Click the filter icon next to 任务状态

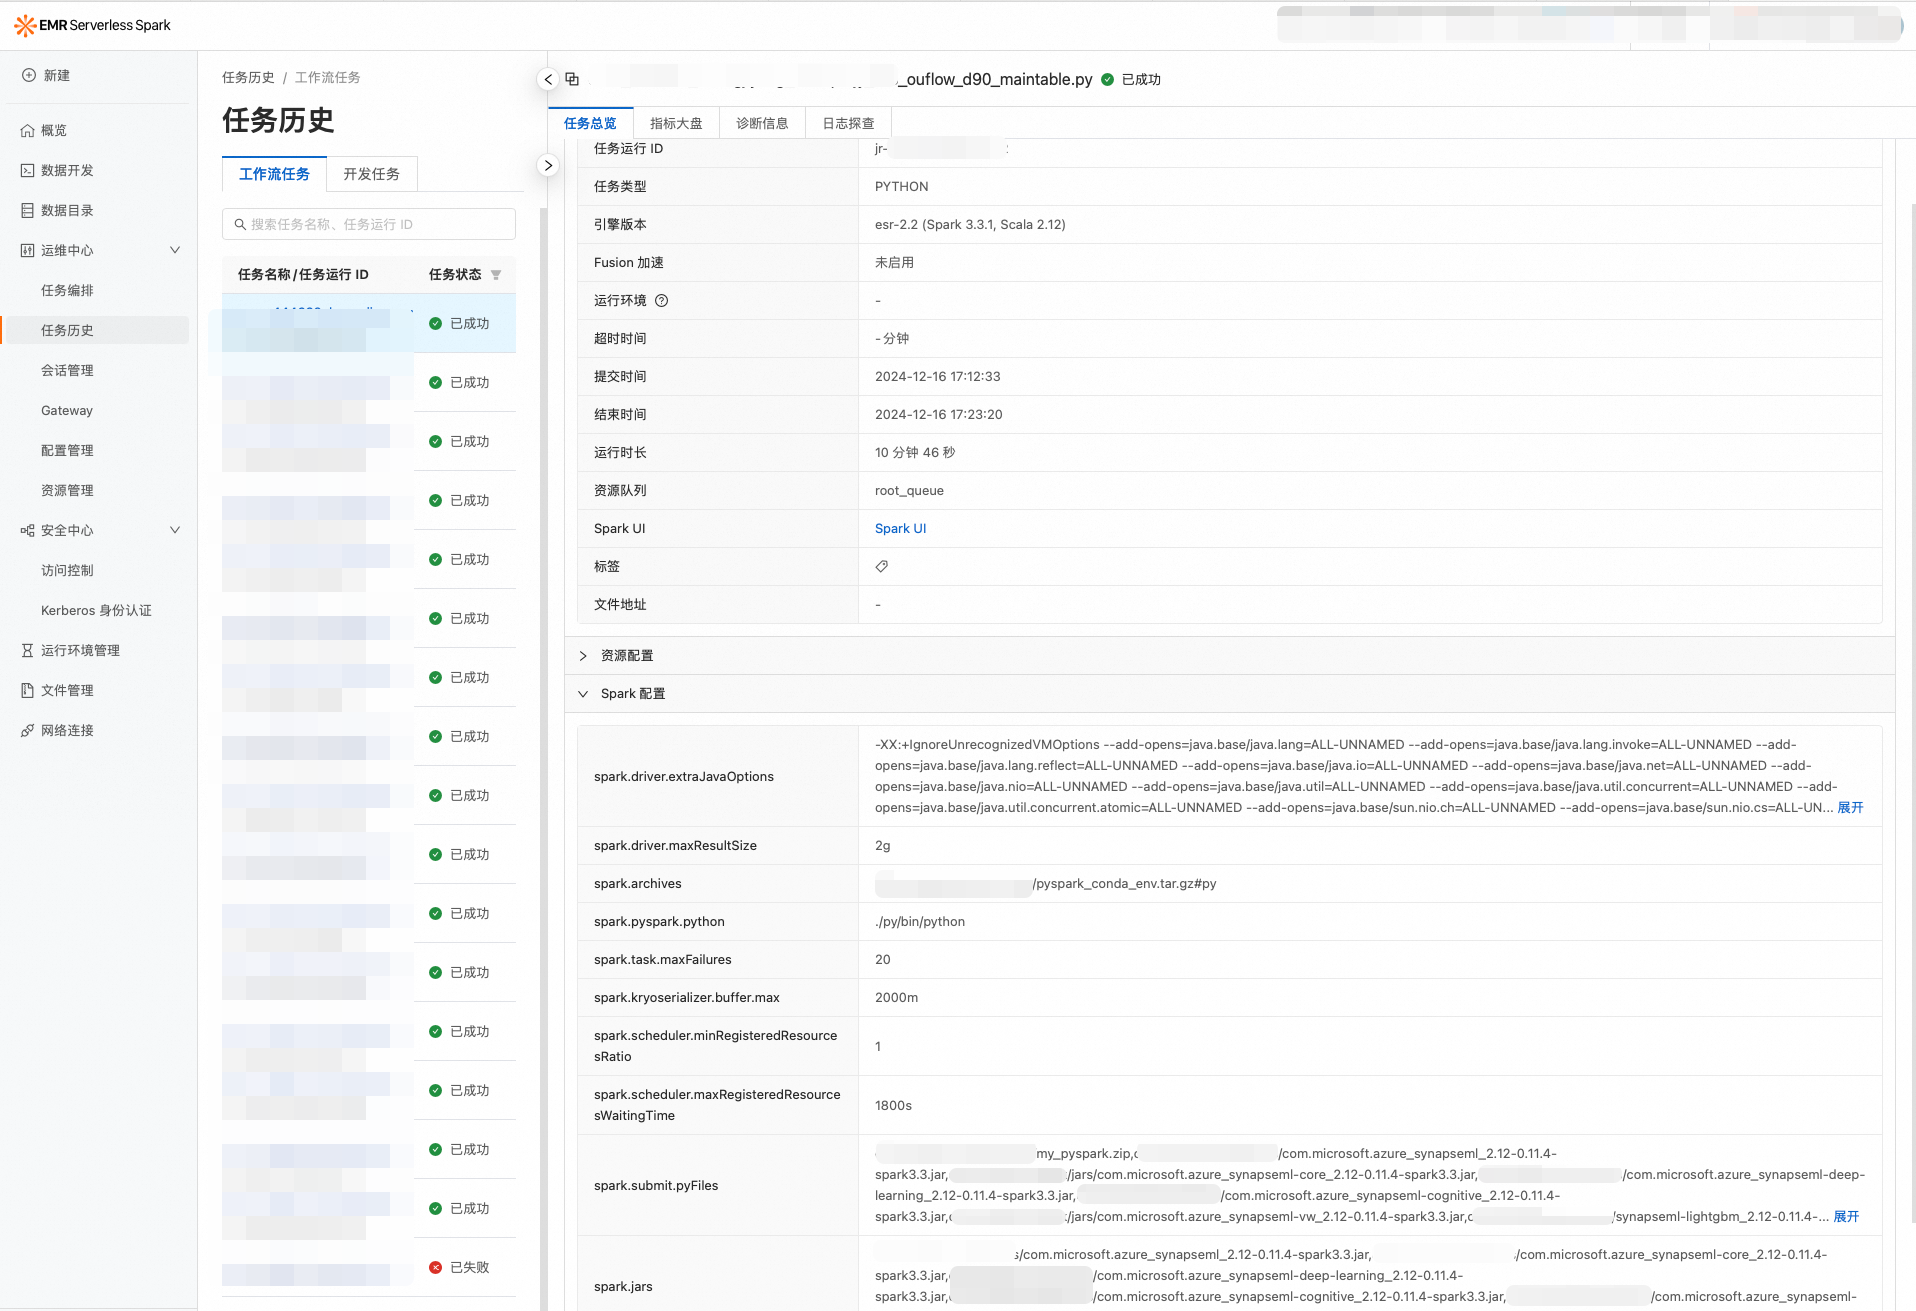tap(496, 275)
